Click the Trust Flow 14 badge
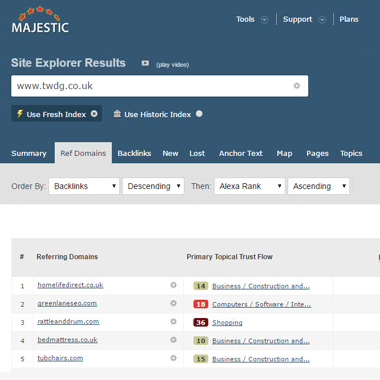The width and height of the screenshot is (380, 380). [201, 286]
